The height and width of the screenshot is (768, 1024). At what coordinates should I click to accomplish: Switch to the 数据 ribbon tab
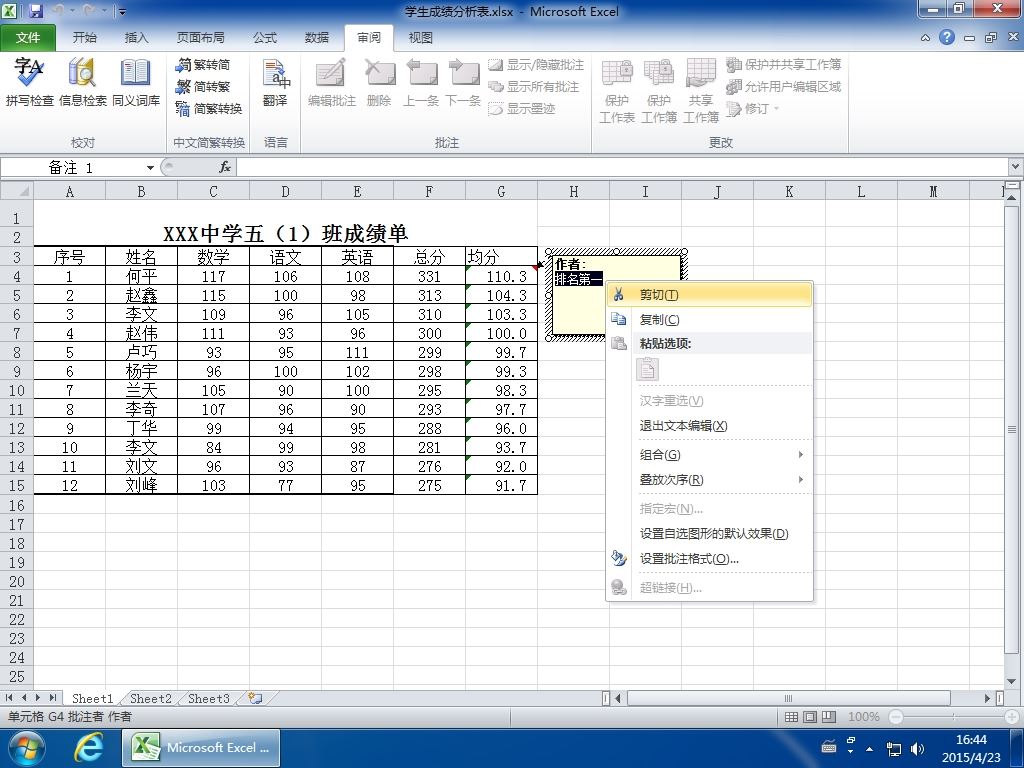317,38
